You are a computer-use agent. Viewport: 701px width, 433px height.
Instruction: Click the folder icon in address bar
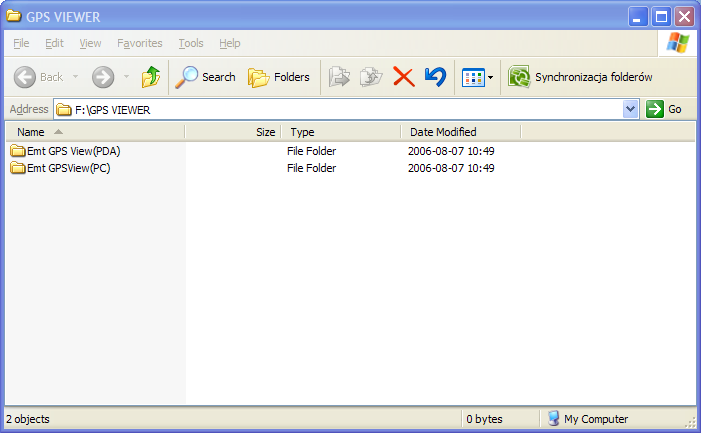64,109
